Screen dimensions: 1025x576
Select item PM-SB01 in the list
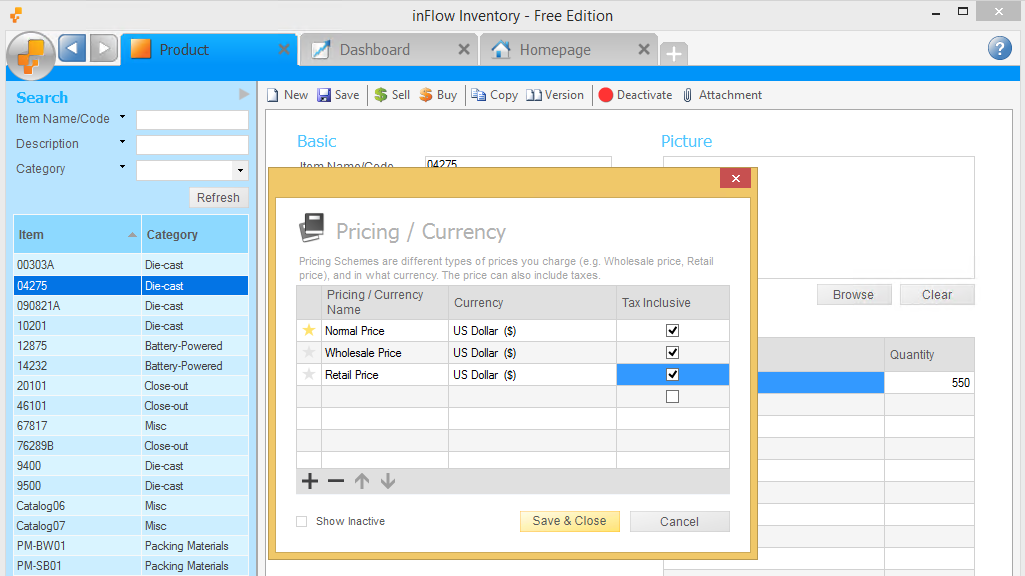point(131,566)
